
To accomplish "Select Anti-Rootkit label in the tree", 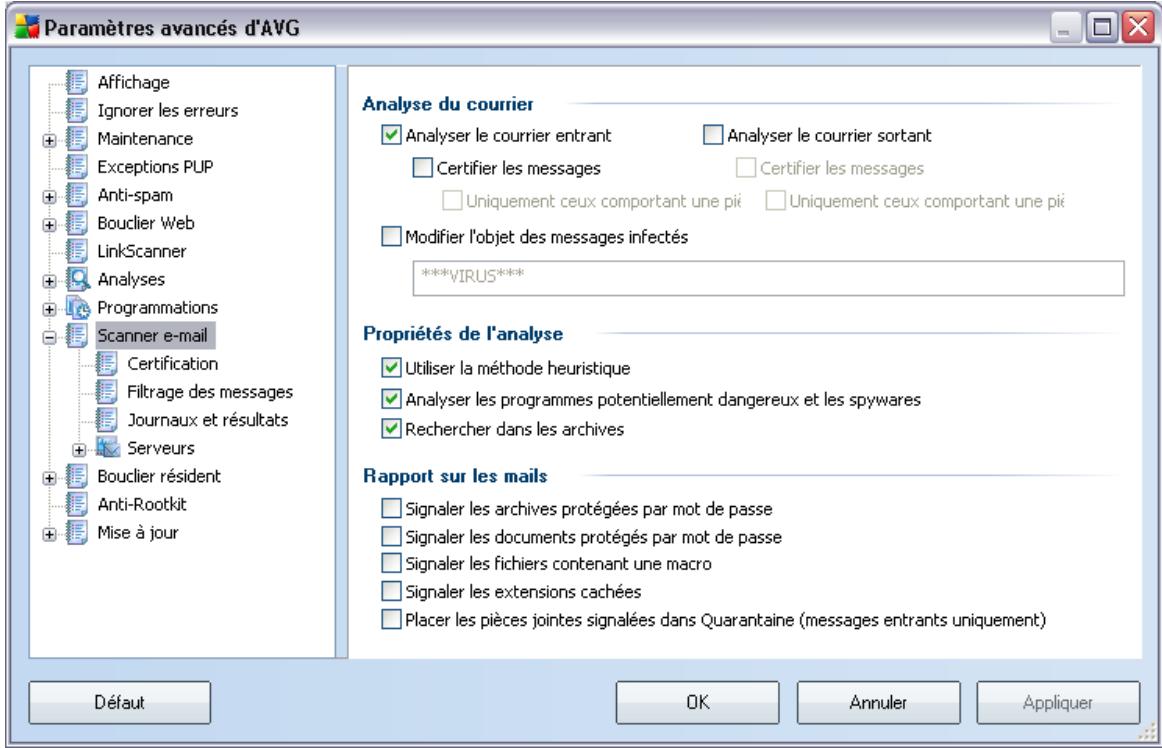I will click(142, 505).
